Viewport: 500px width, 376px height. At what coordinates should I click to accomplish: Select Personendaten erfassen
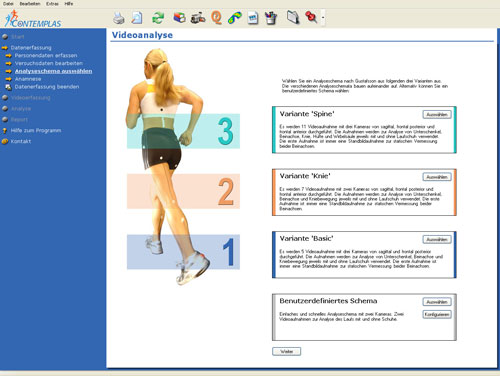pyautogui.click(x=46, y=55)
